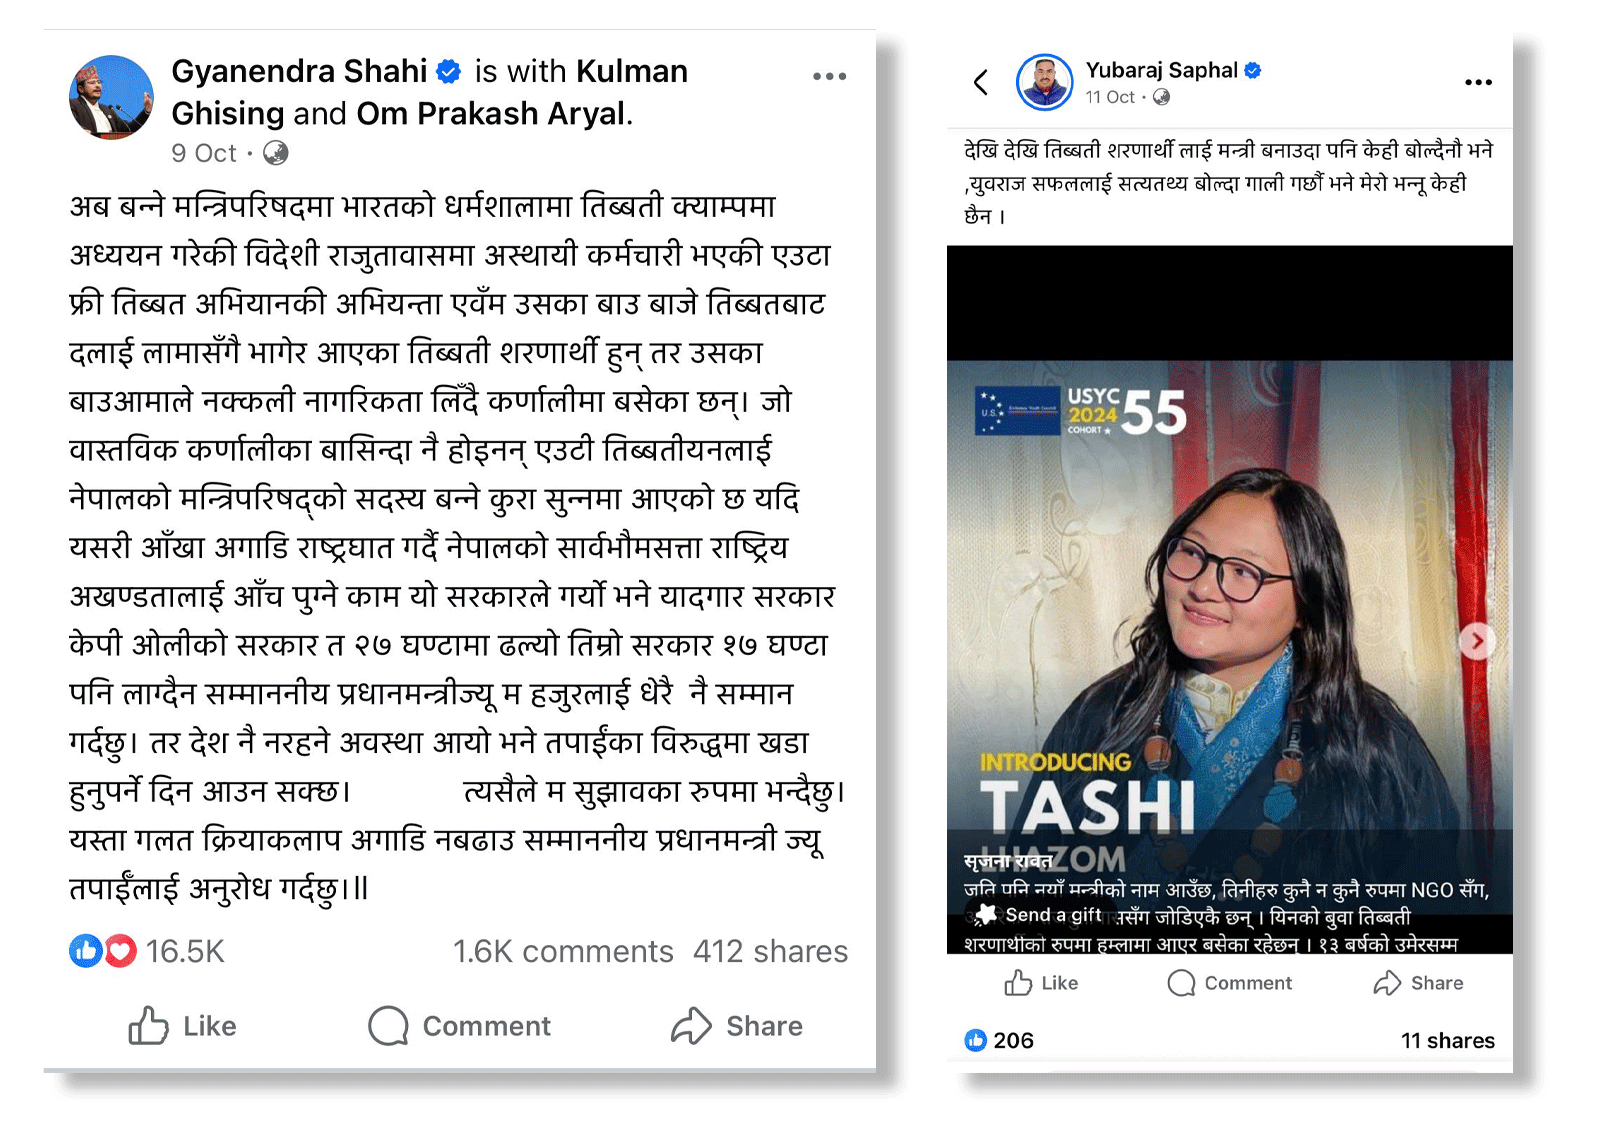This screenshot has height=1131, width=1598.
Task: Comment on Yubaraj Saphal's post
Action: click(1230, 983)
